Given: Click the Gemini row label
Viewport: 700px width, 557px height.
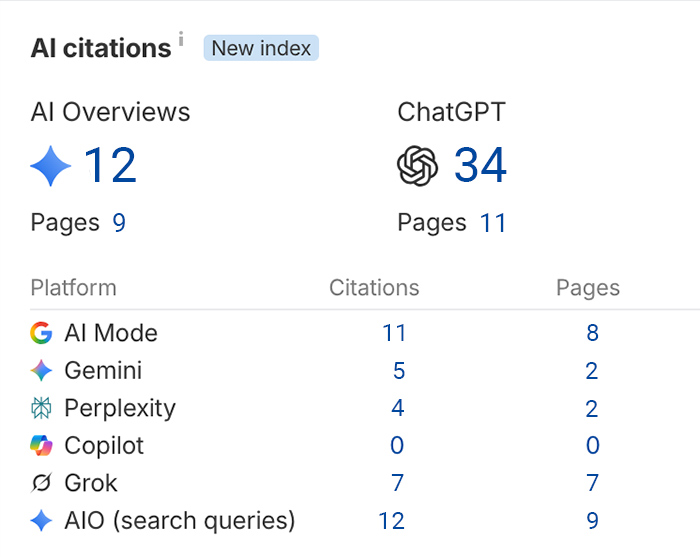Looking at the screenshot, I should 103,370.
